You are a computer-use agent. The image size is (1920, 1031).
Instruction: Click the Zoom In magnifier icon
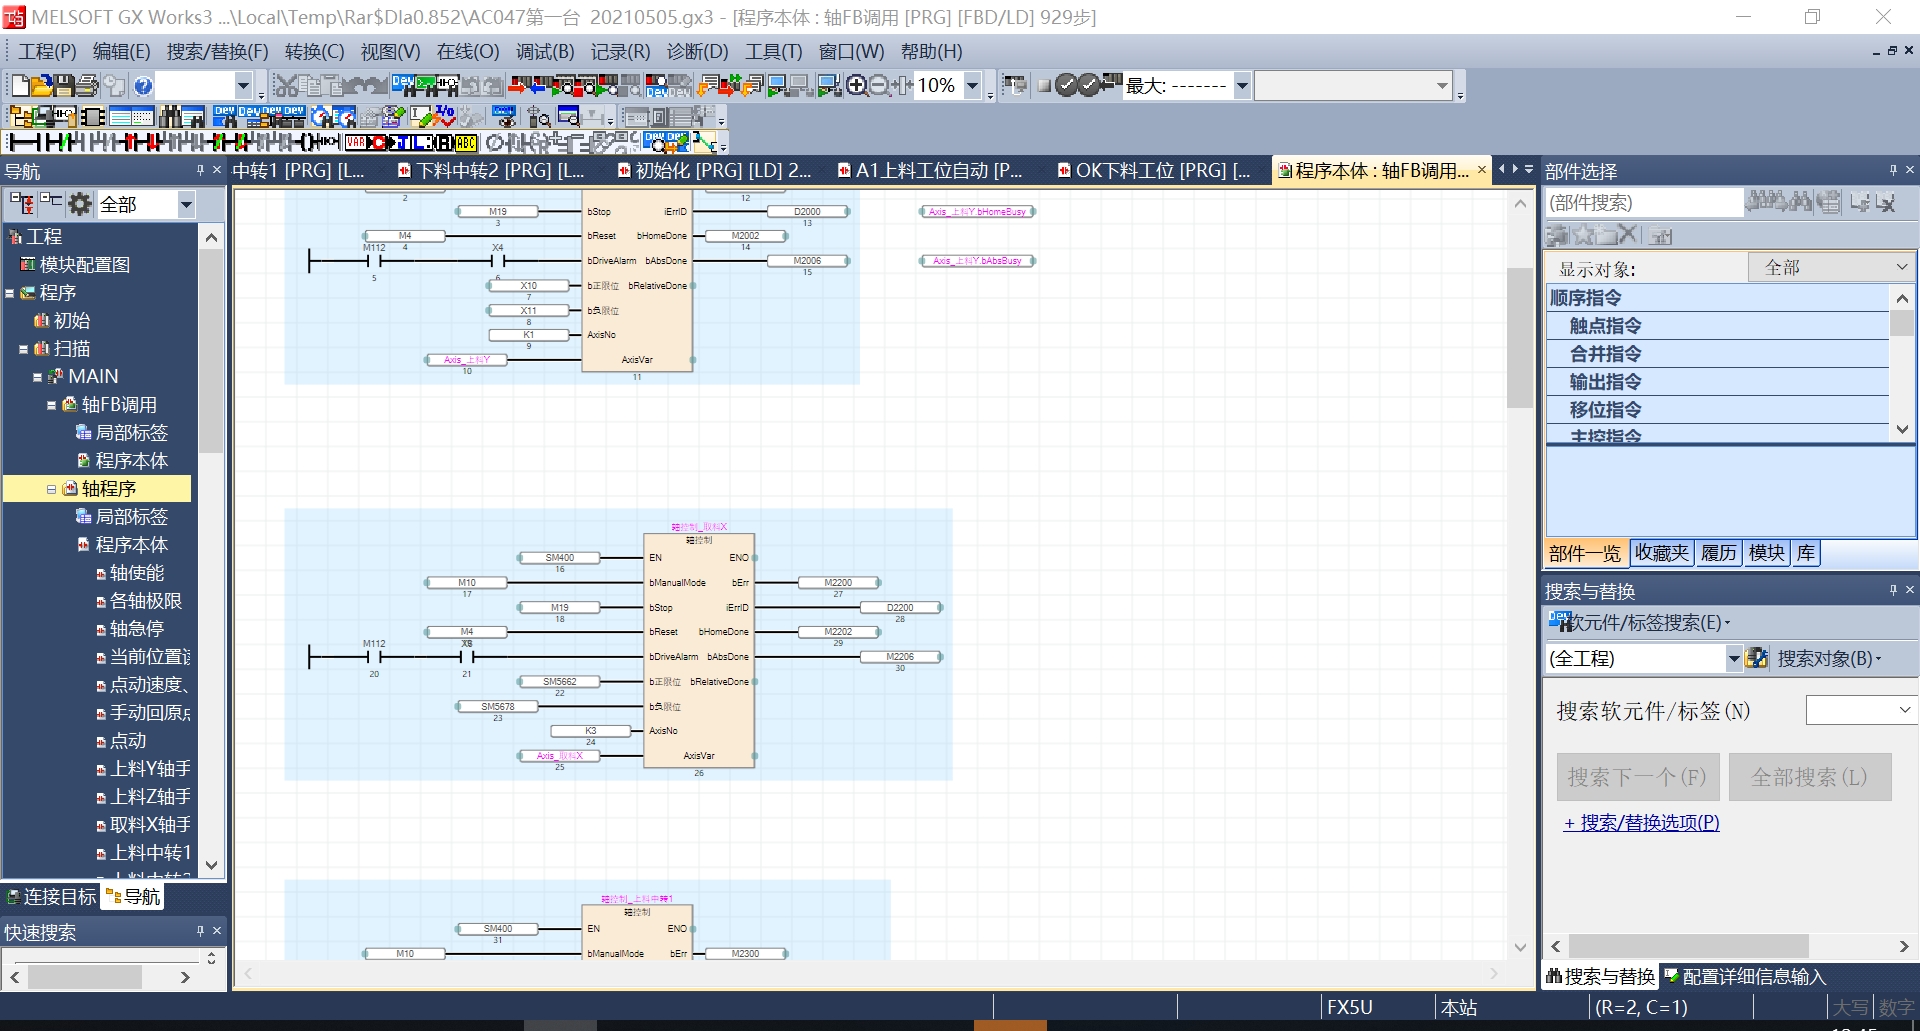[857, 86]
